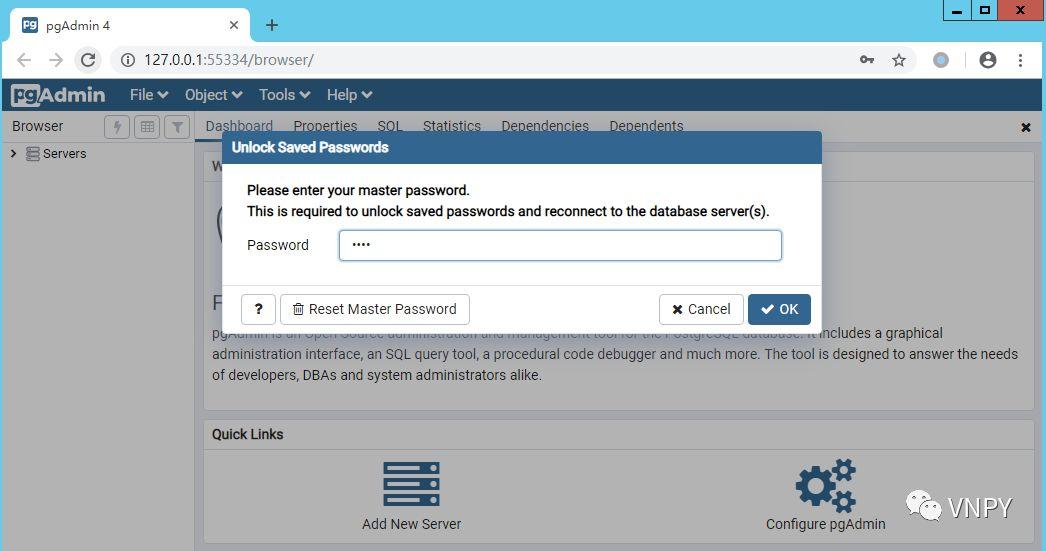
Task: Select the Servers label in tree
Action: 65,154
